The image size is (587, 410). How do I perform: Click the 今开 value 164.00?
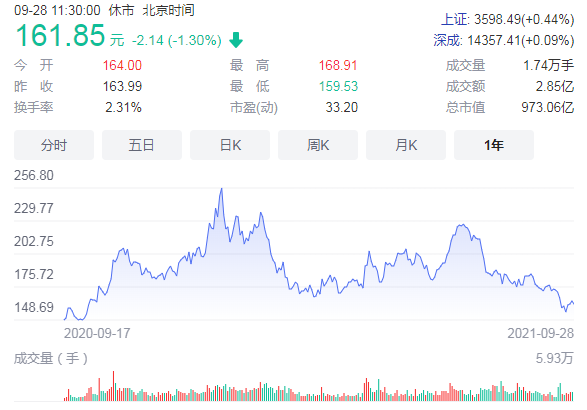[x=122, y=65]
